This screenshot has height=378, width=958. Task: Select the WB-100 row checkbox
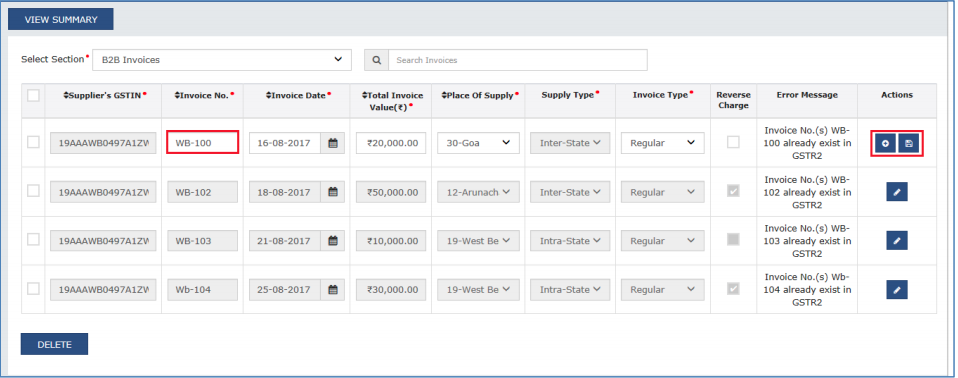(33, 142)
